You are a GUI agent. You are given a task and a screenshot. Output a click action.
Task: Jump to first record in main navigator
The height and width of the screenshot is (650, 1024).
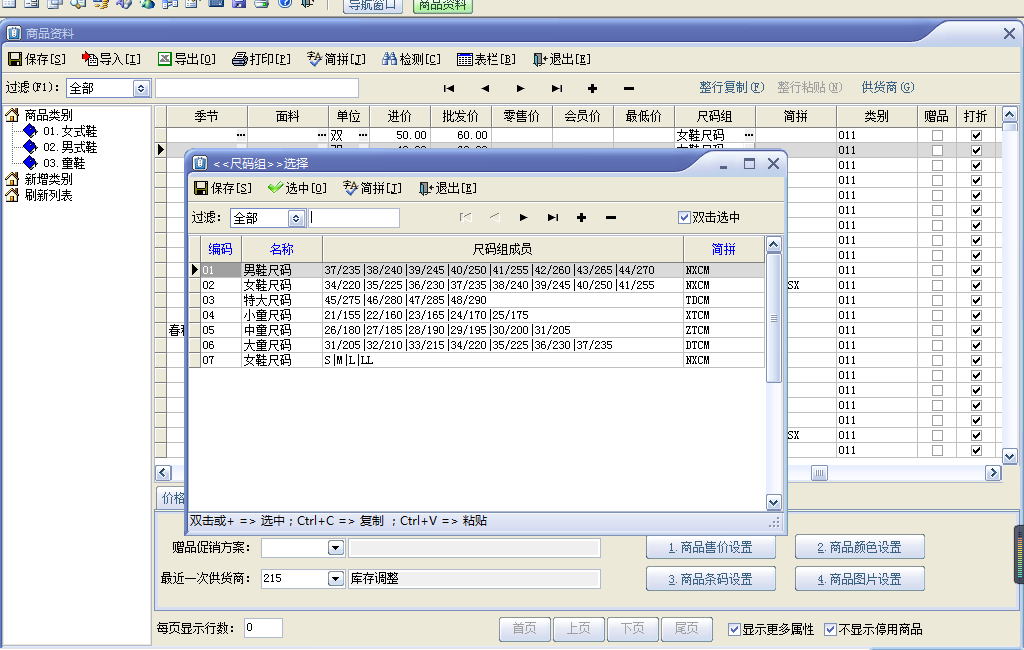click(x=449, y=88)
